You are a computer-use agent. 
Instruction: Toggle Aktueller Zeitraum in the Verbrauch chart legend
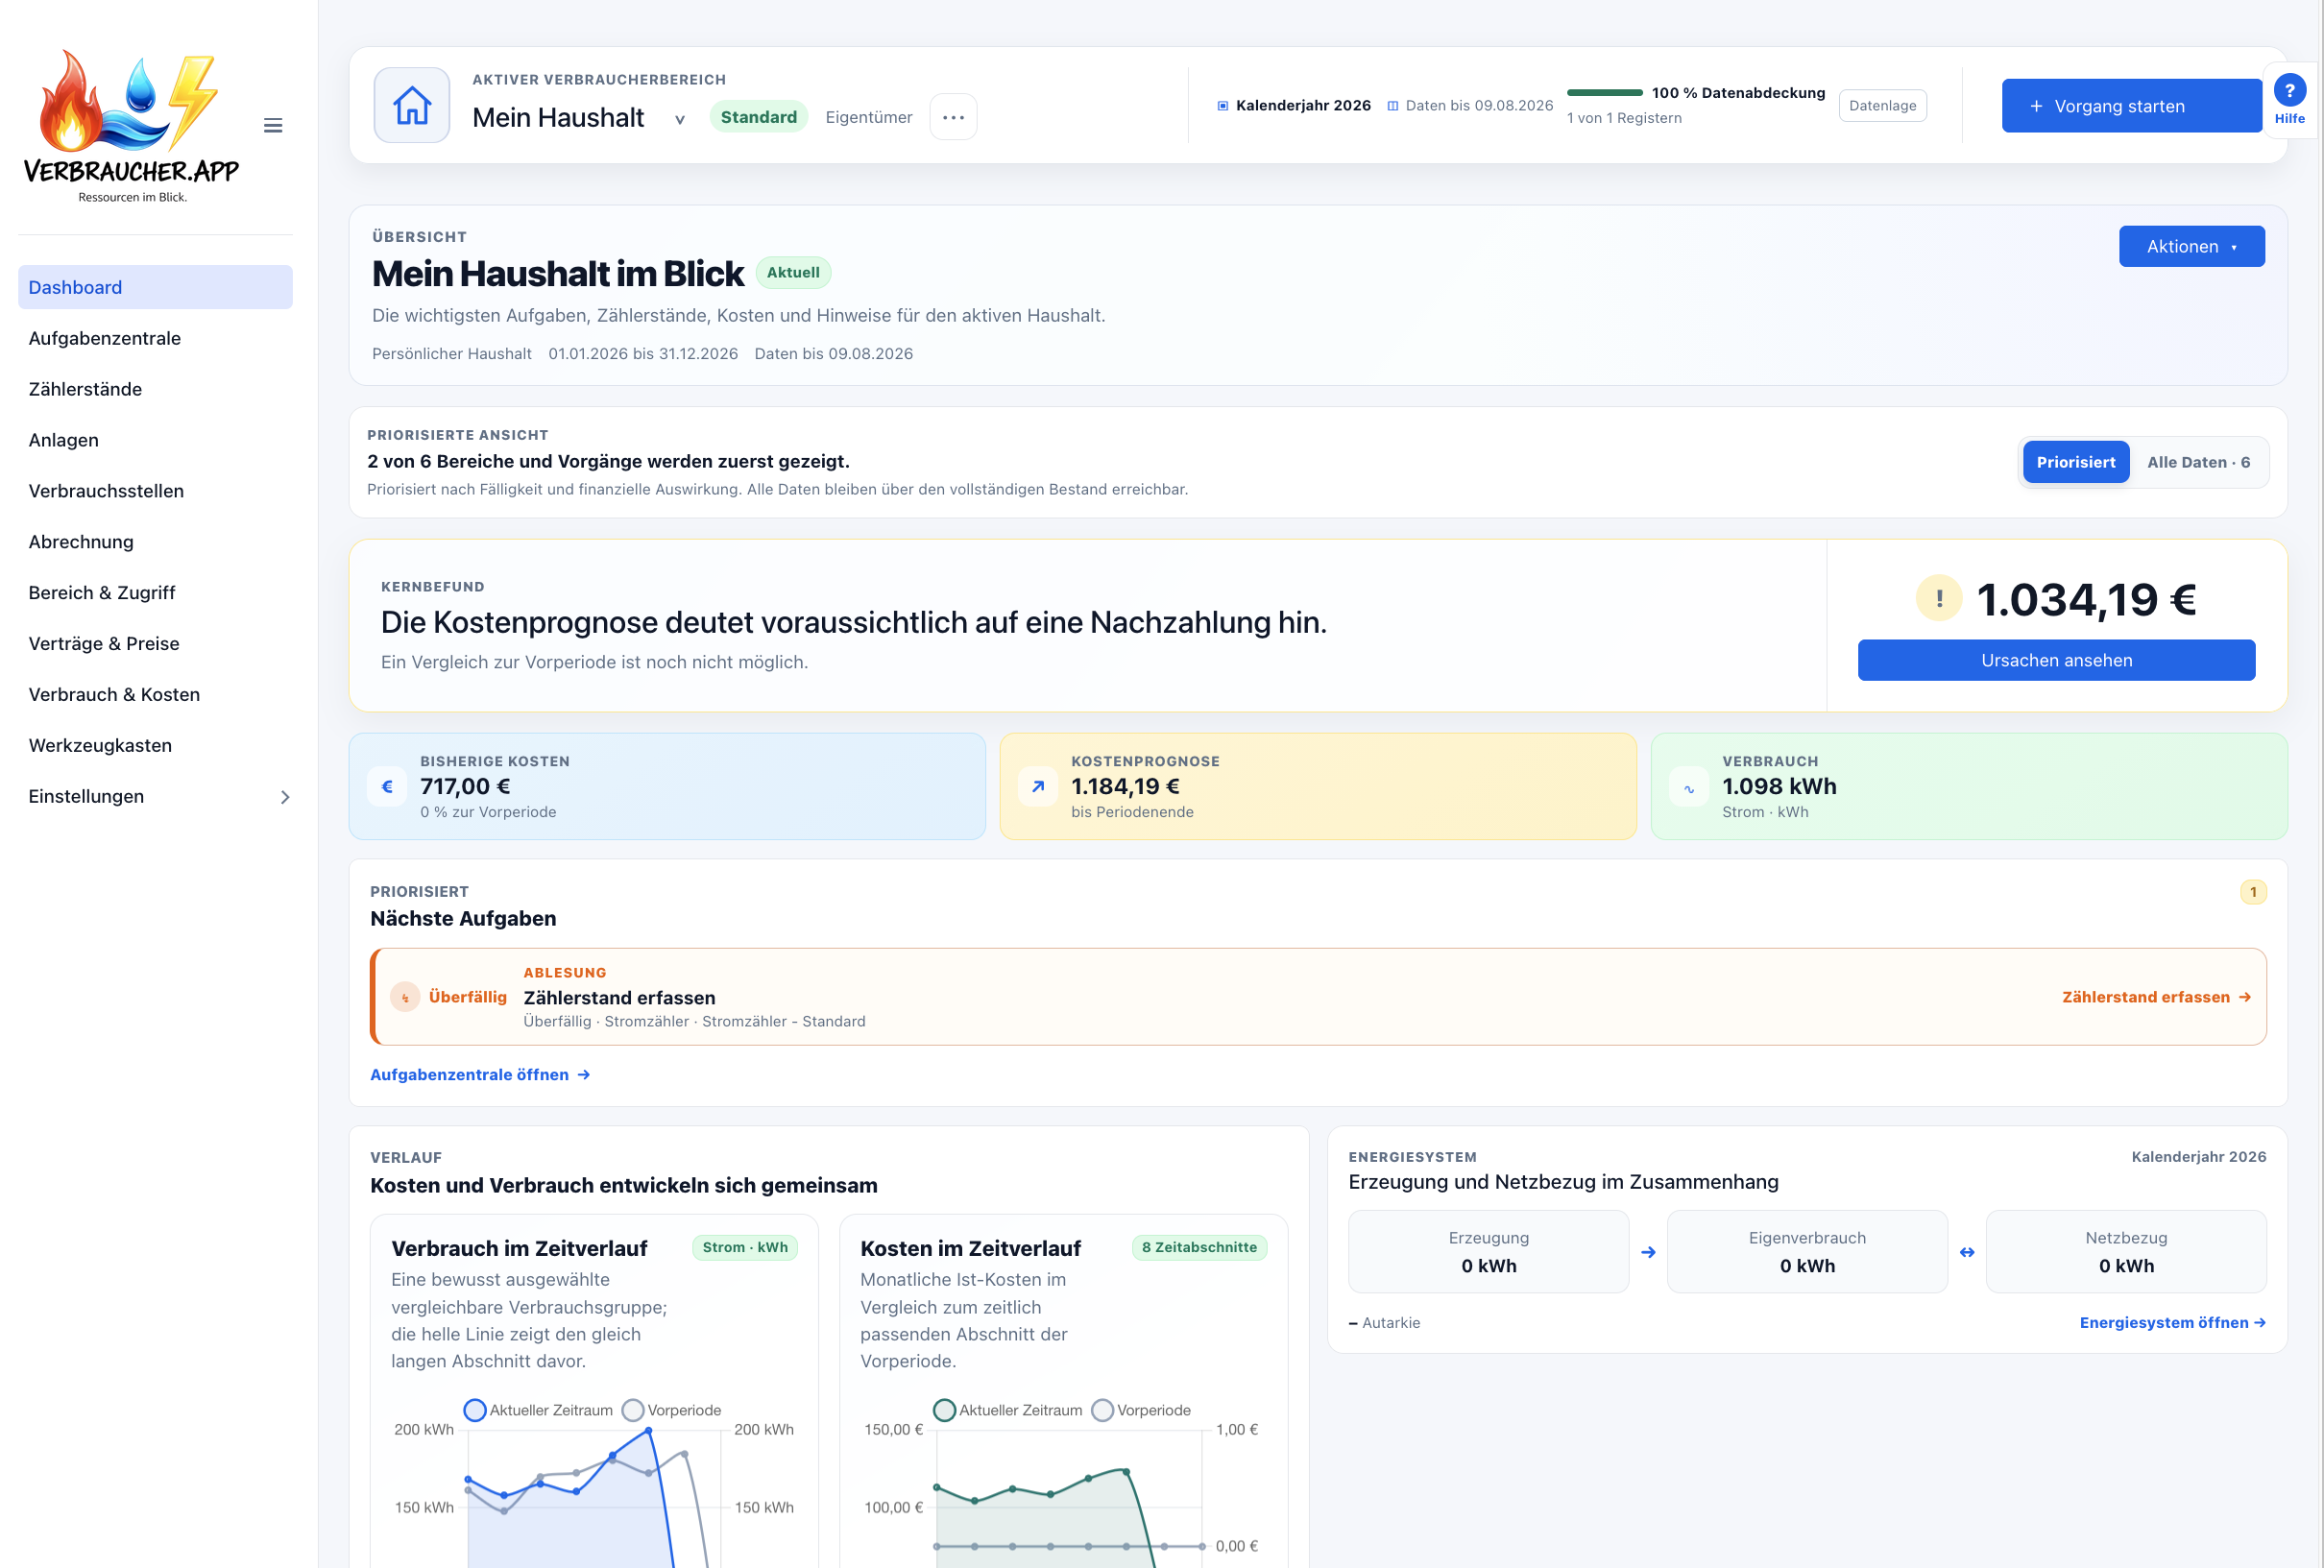point(539,1410)
